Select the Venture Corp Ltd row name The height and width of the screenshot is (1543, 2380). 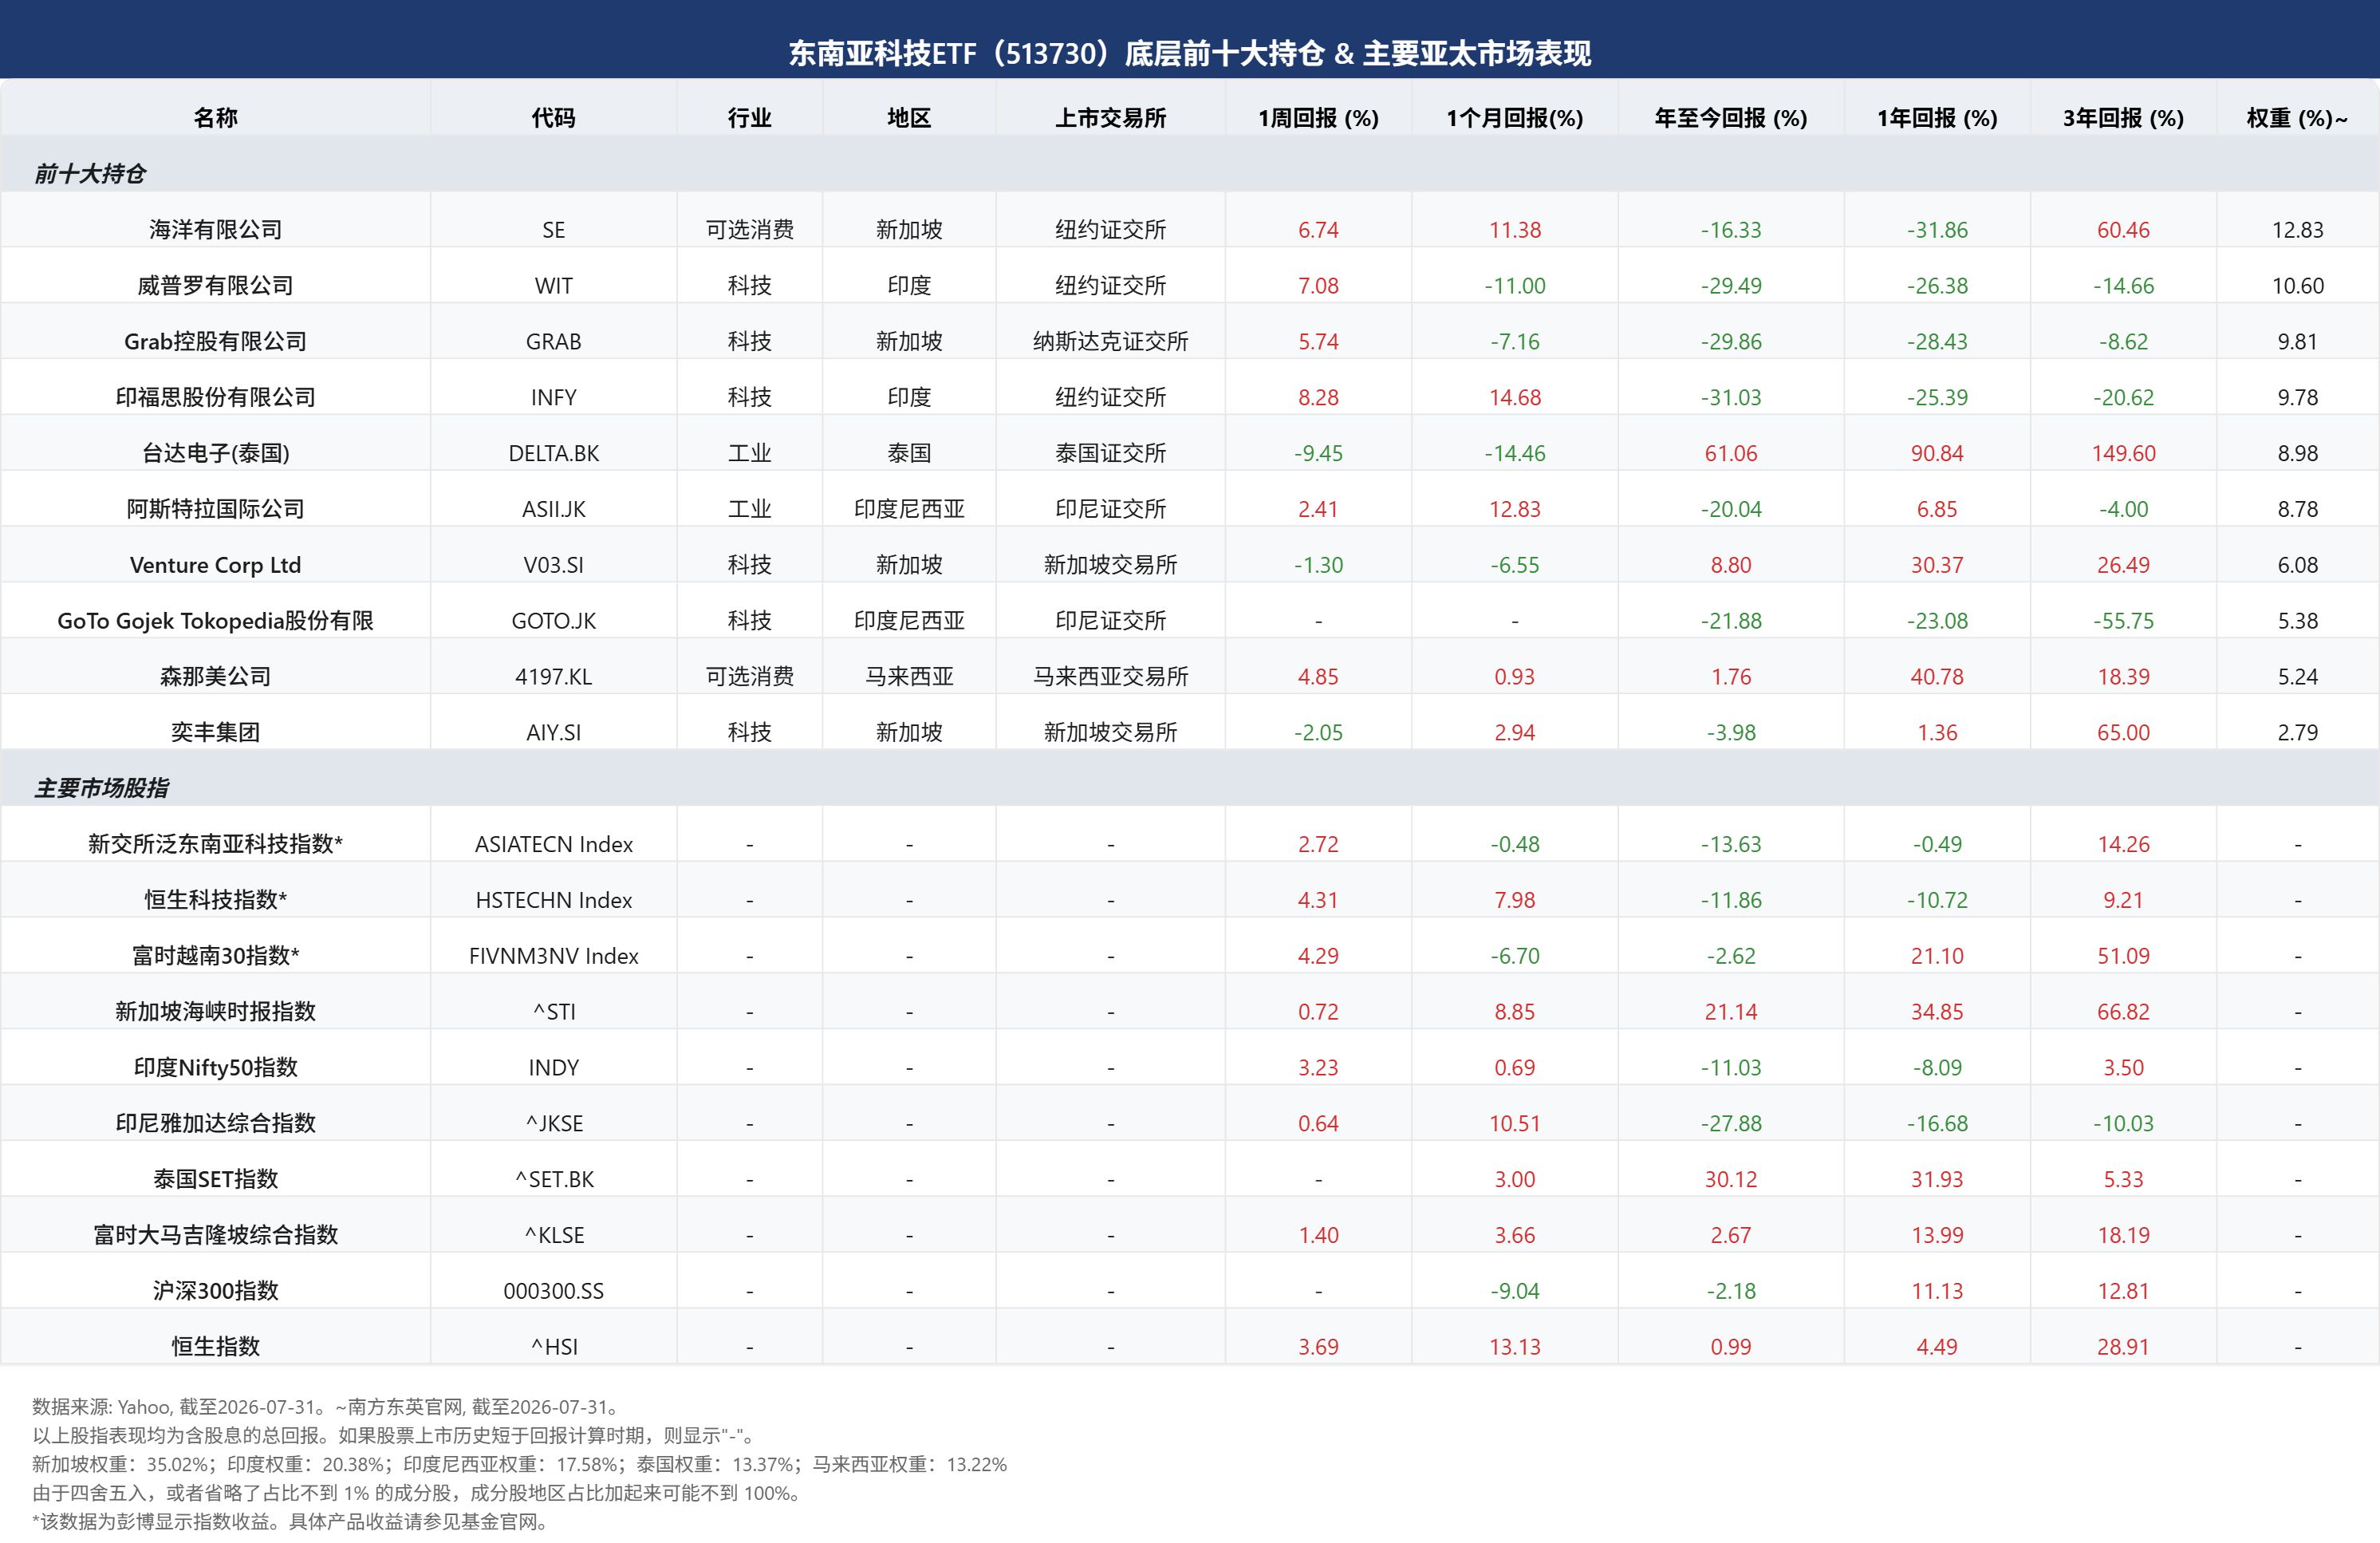pyautogui.click(x=215, y=565)
